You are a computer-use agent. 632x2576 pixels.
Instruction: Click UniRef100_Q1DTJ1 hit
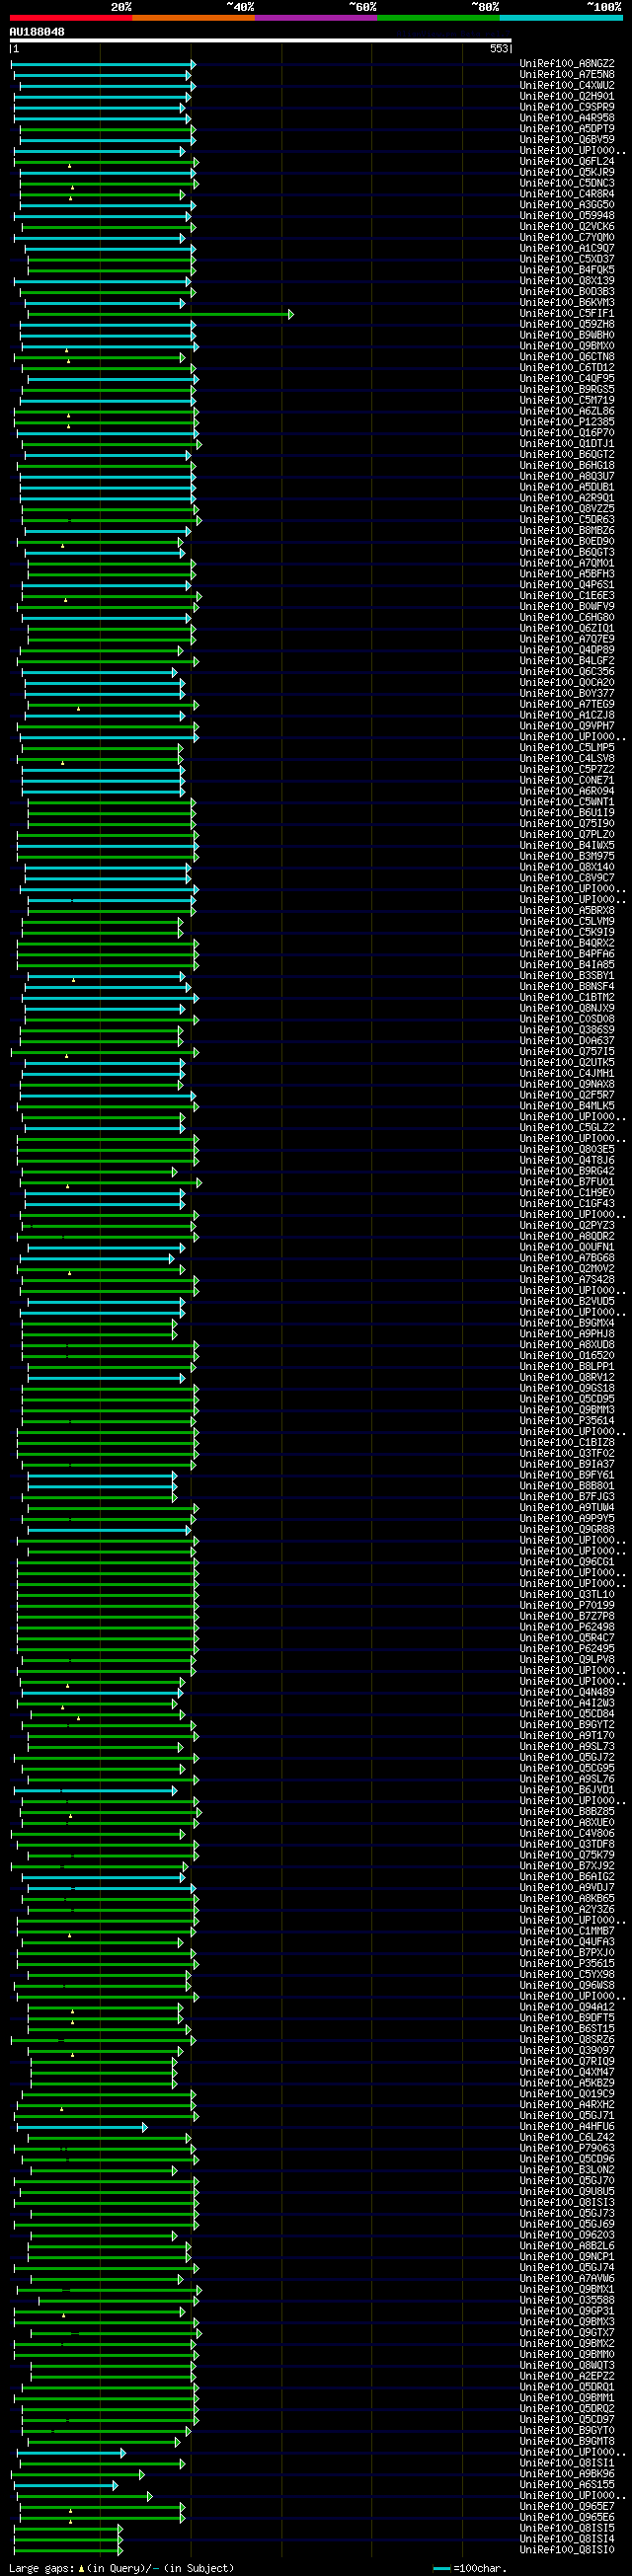click(567, 444)
